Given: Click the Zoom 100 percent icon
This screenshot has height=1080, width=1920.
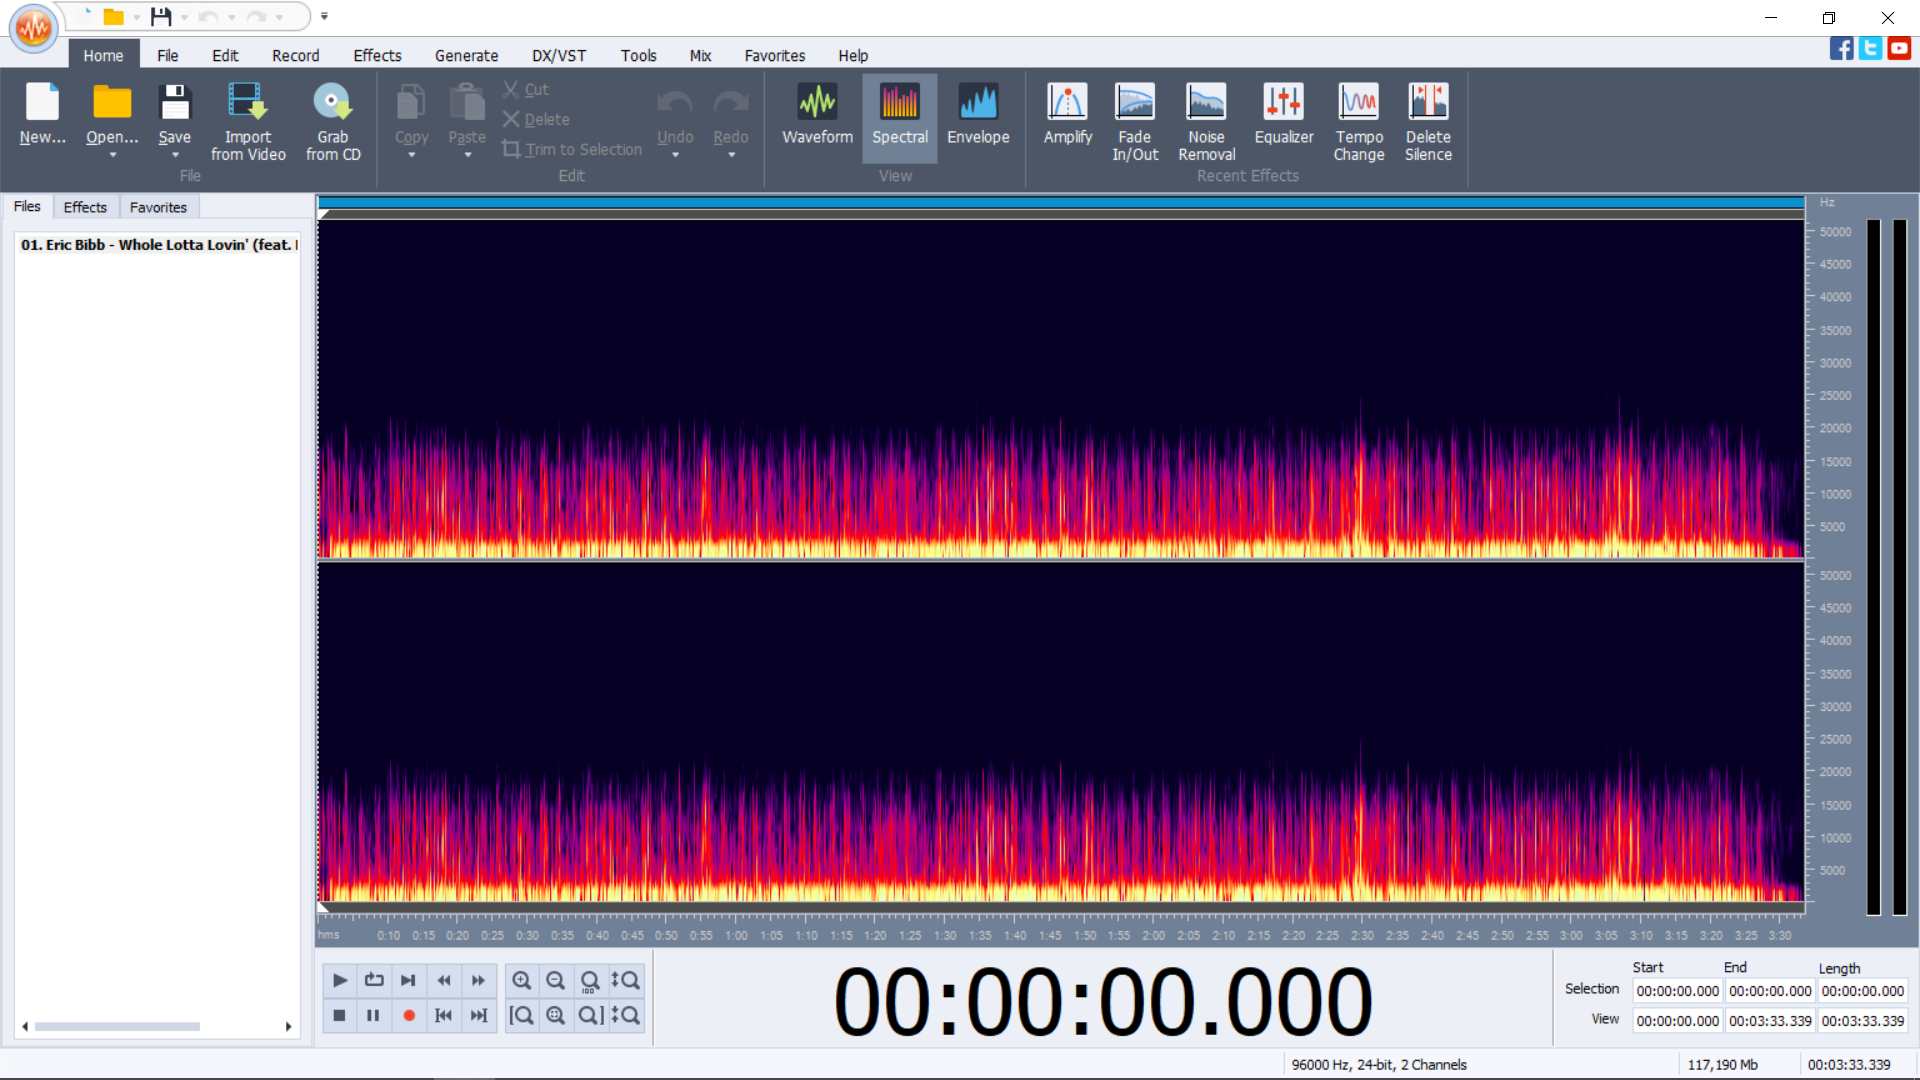Looking at the screenshot, I should [x=590, y=981].
